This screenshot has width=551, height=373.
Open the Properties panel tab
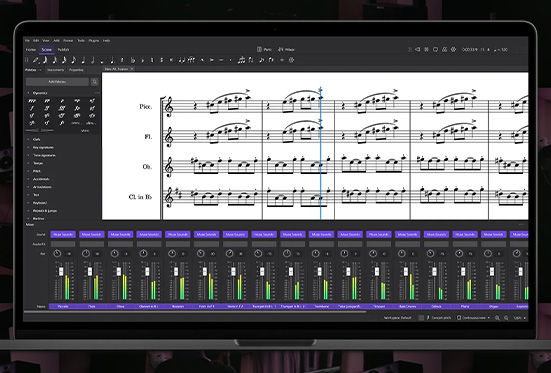[76, 70]
